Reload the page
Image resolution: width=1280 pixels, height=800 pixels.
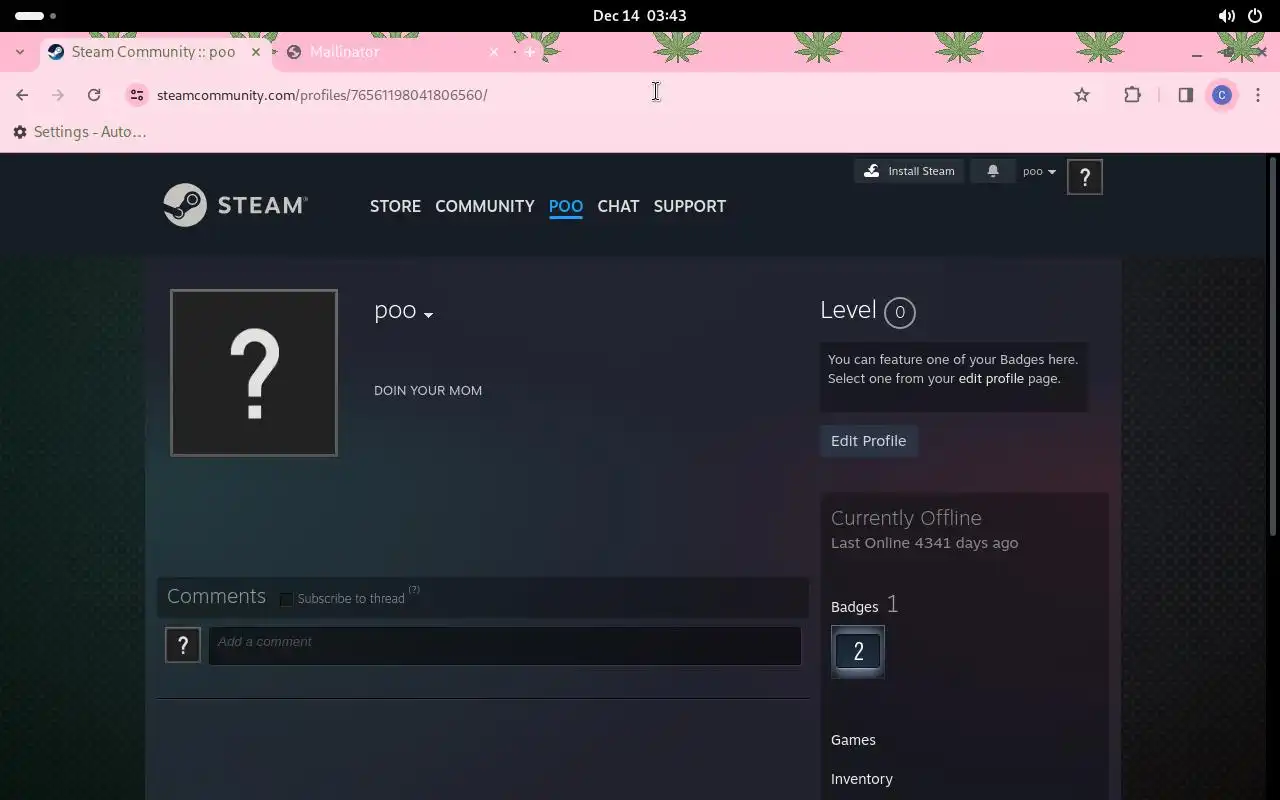click(x=94, y=95)
